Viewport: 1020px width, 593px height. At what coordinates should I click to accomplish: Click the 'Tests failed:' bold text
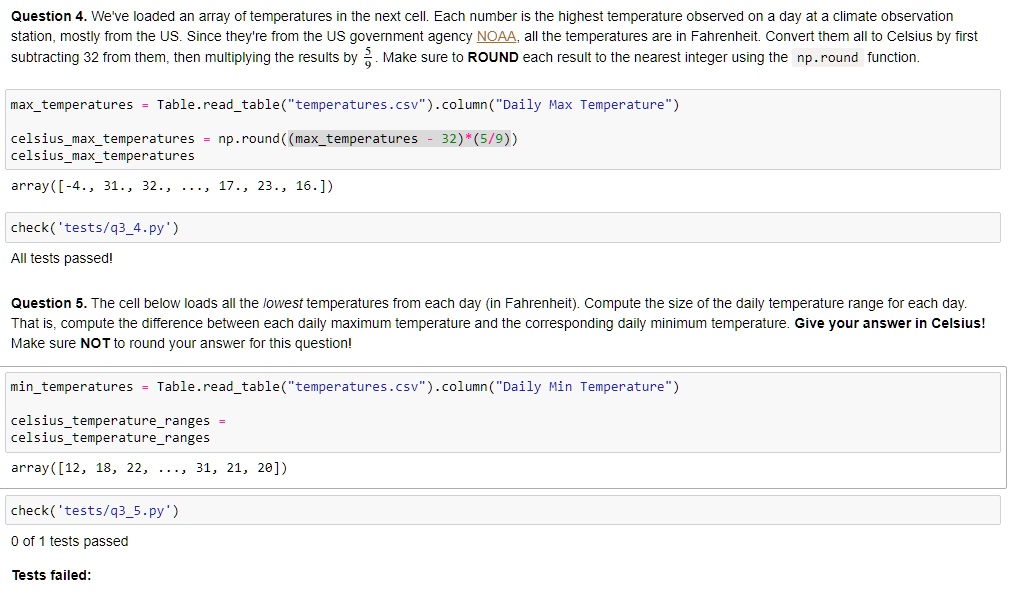pyautogui.click(x=51, y=575)
